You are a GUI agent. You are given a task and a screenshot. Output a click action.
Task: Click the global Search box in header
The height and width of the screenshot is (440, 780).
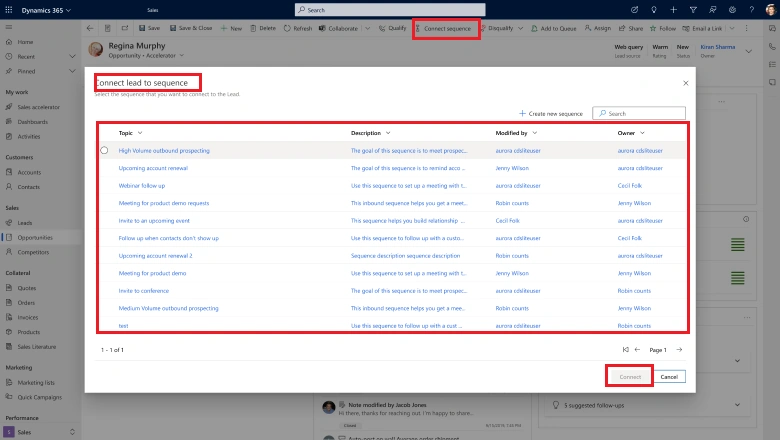[390, 10]
